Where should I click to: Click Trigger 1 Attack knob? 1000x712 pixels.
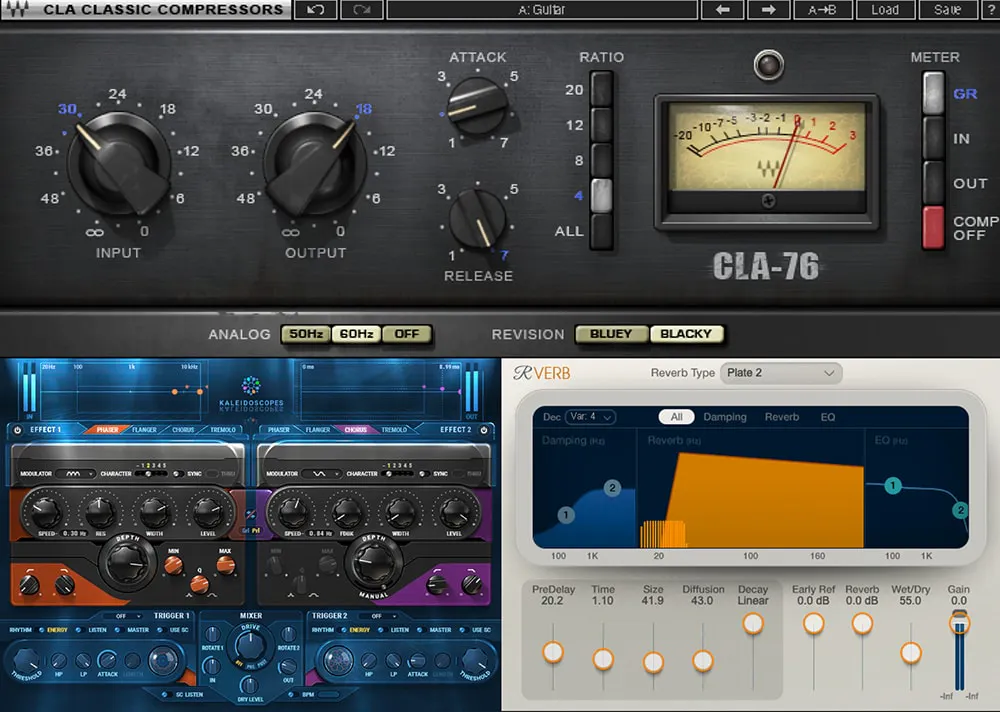107,660
